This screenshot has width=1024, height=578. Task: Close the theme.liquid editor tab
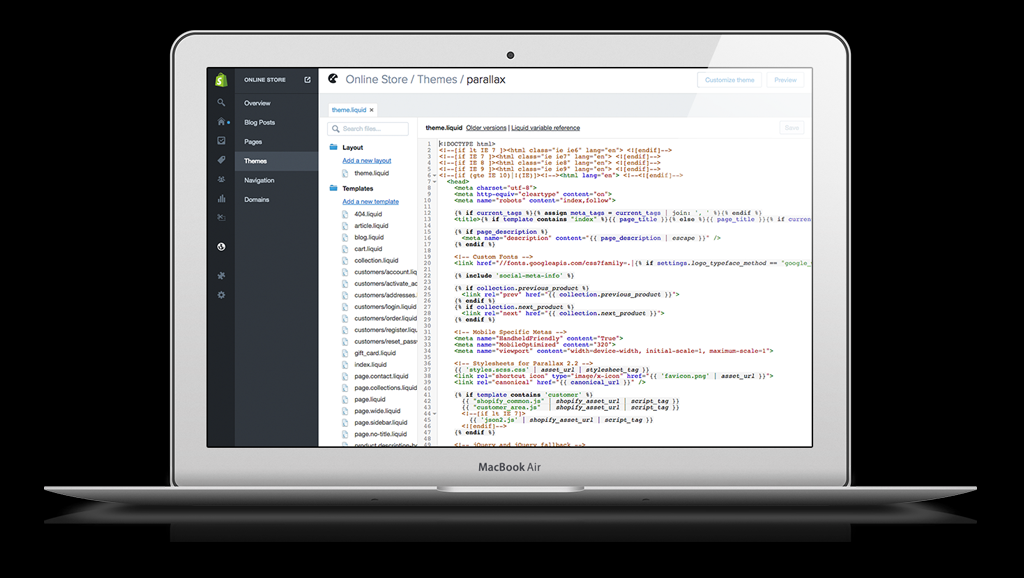click(372, 110)
